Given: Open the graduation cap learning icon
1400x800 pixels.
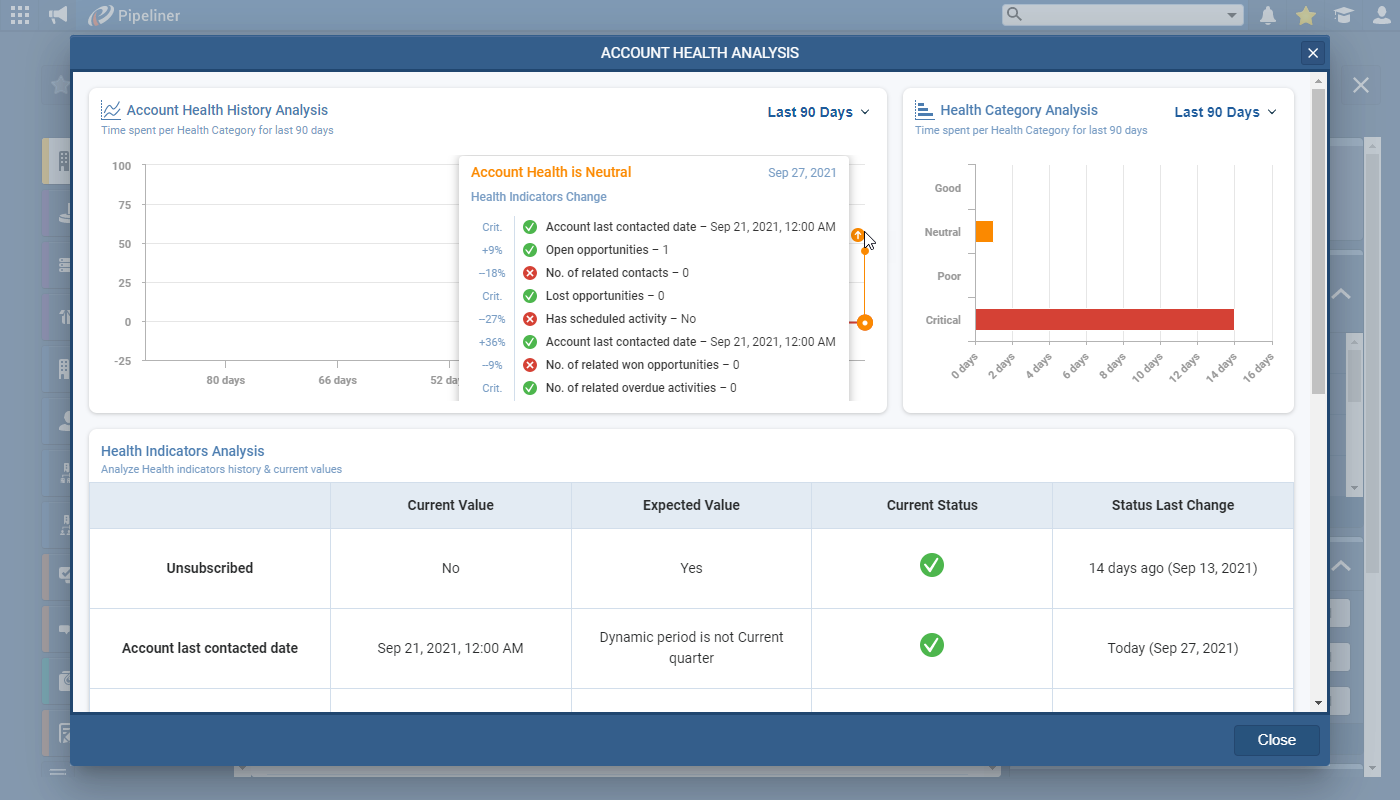Looking at the screenshot, I should coord(1343,15).
